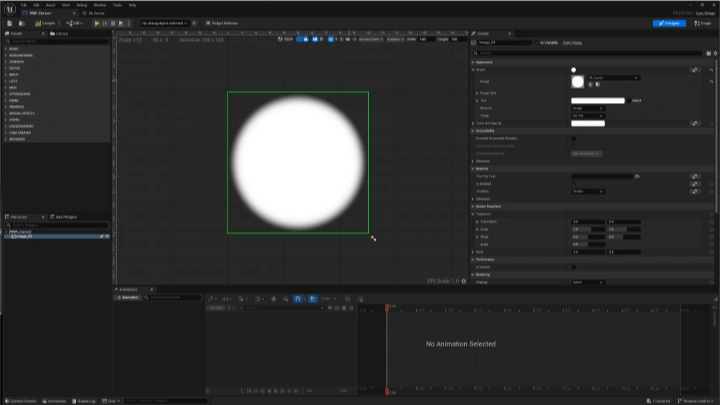720x405 pixels.
Task: Click the green Play button
Action: 96,23
